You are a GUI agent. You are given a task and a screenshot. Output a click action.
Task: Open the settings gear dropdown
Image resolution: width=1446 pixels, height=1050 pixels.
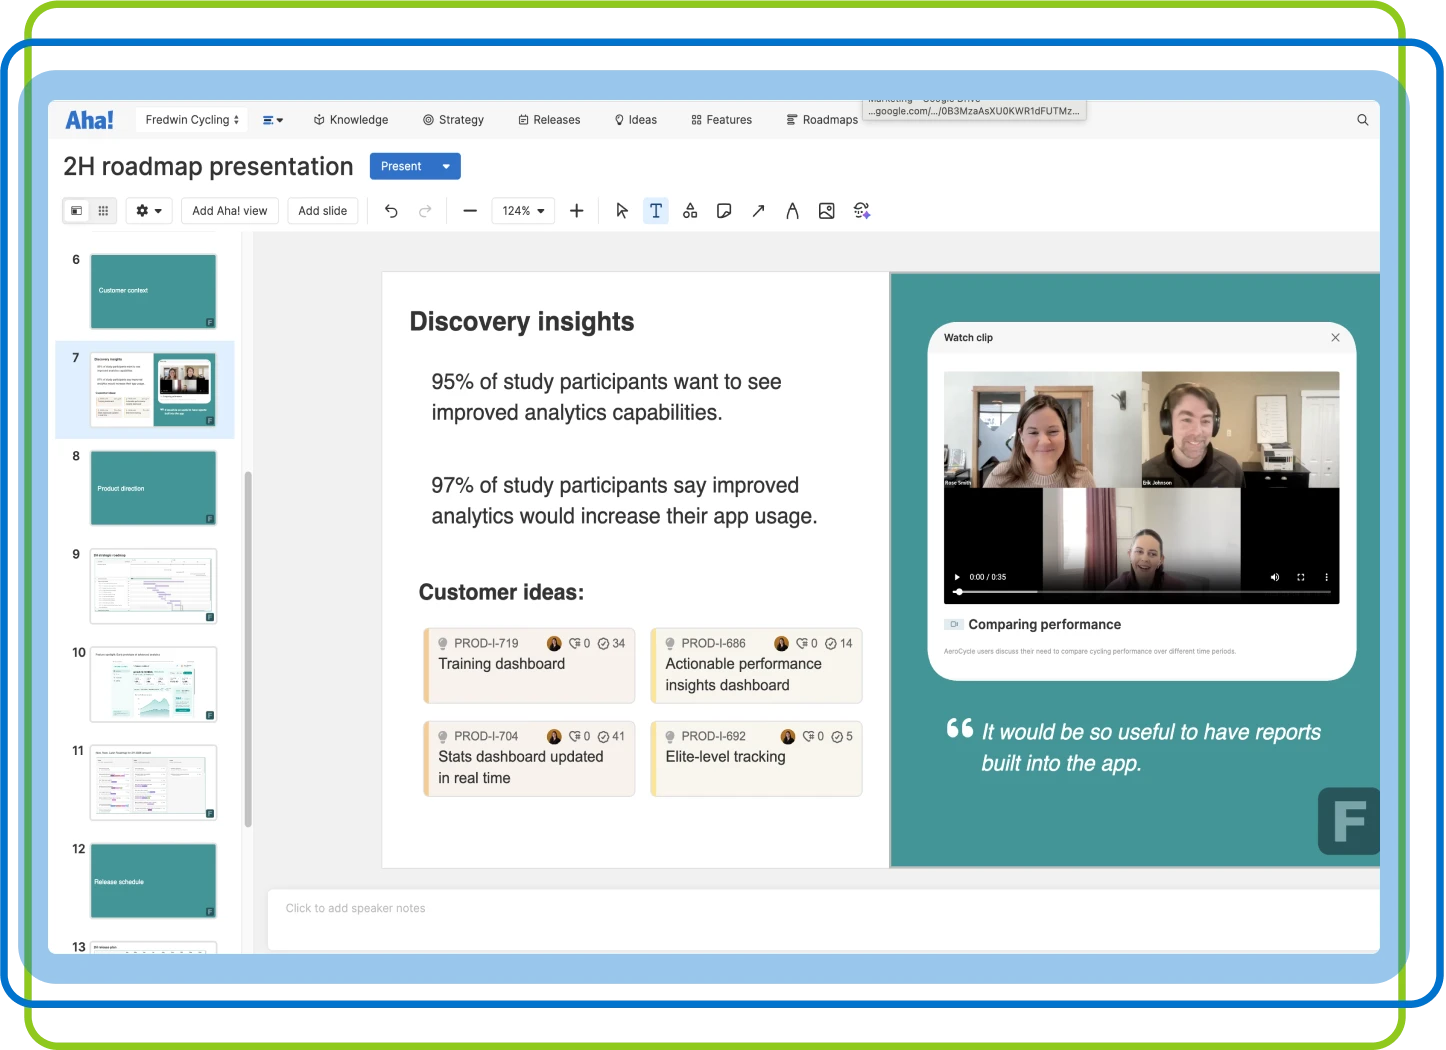click(x=149, y=211)
